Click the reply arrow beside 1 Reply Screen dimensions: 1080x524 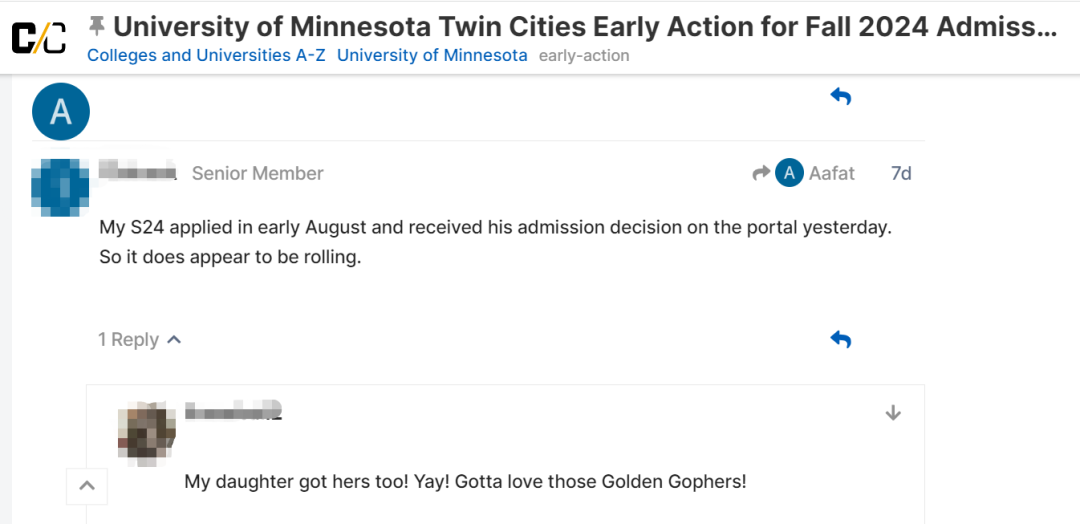click(840, 340)
